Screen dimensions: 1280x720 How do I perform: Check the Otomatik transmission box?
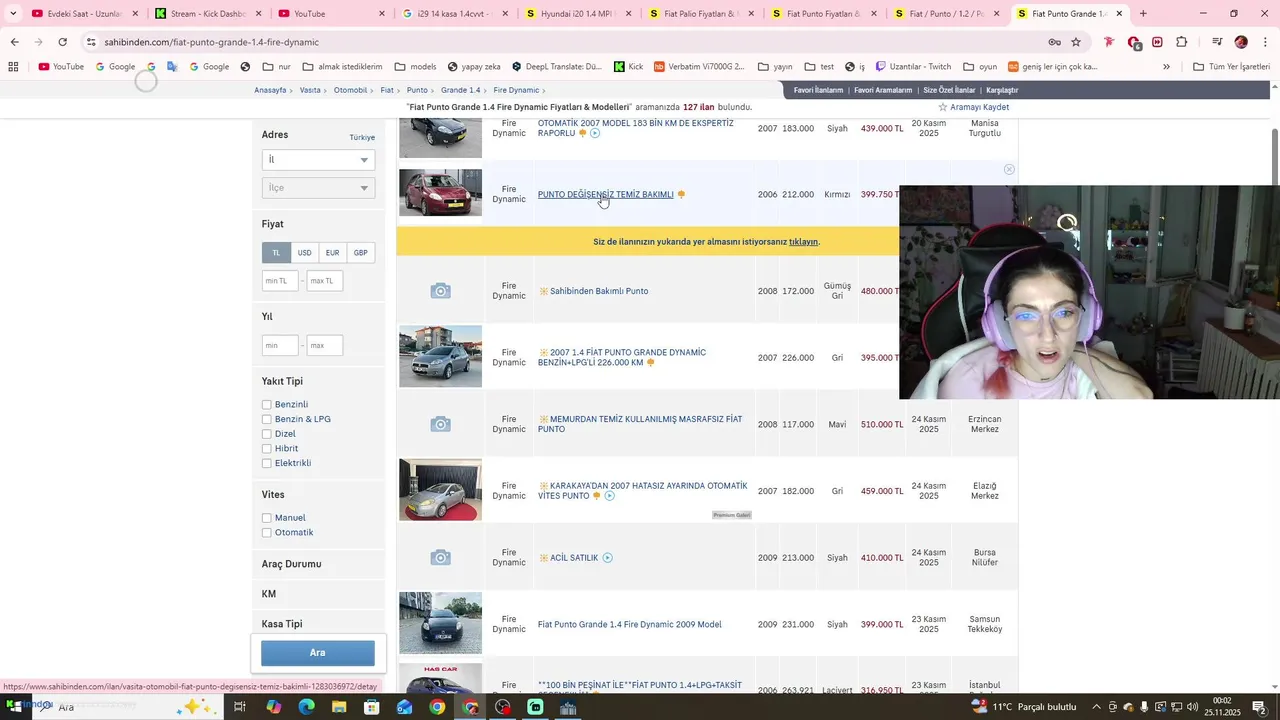[267, 533]
